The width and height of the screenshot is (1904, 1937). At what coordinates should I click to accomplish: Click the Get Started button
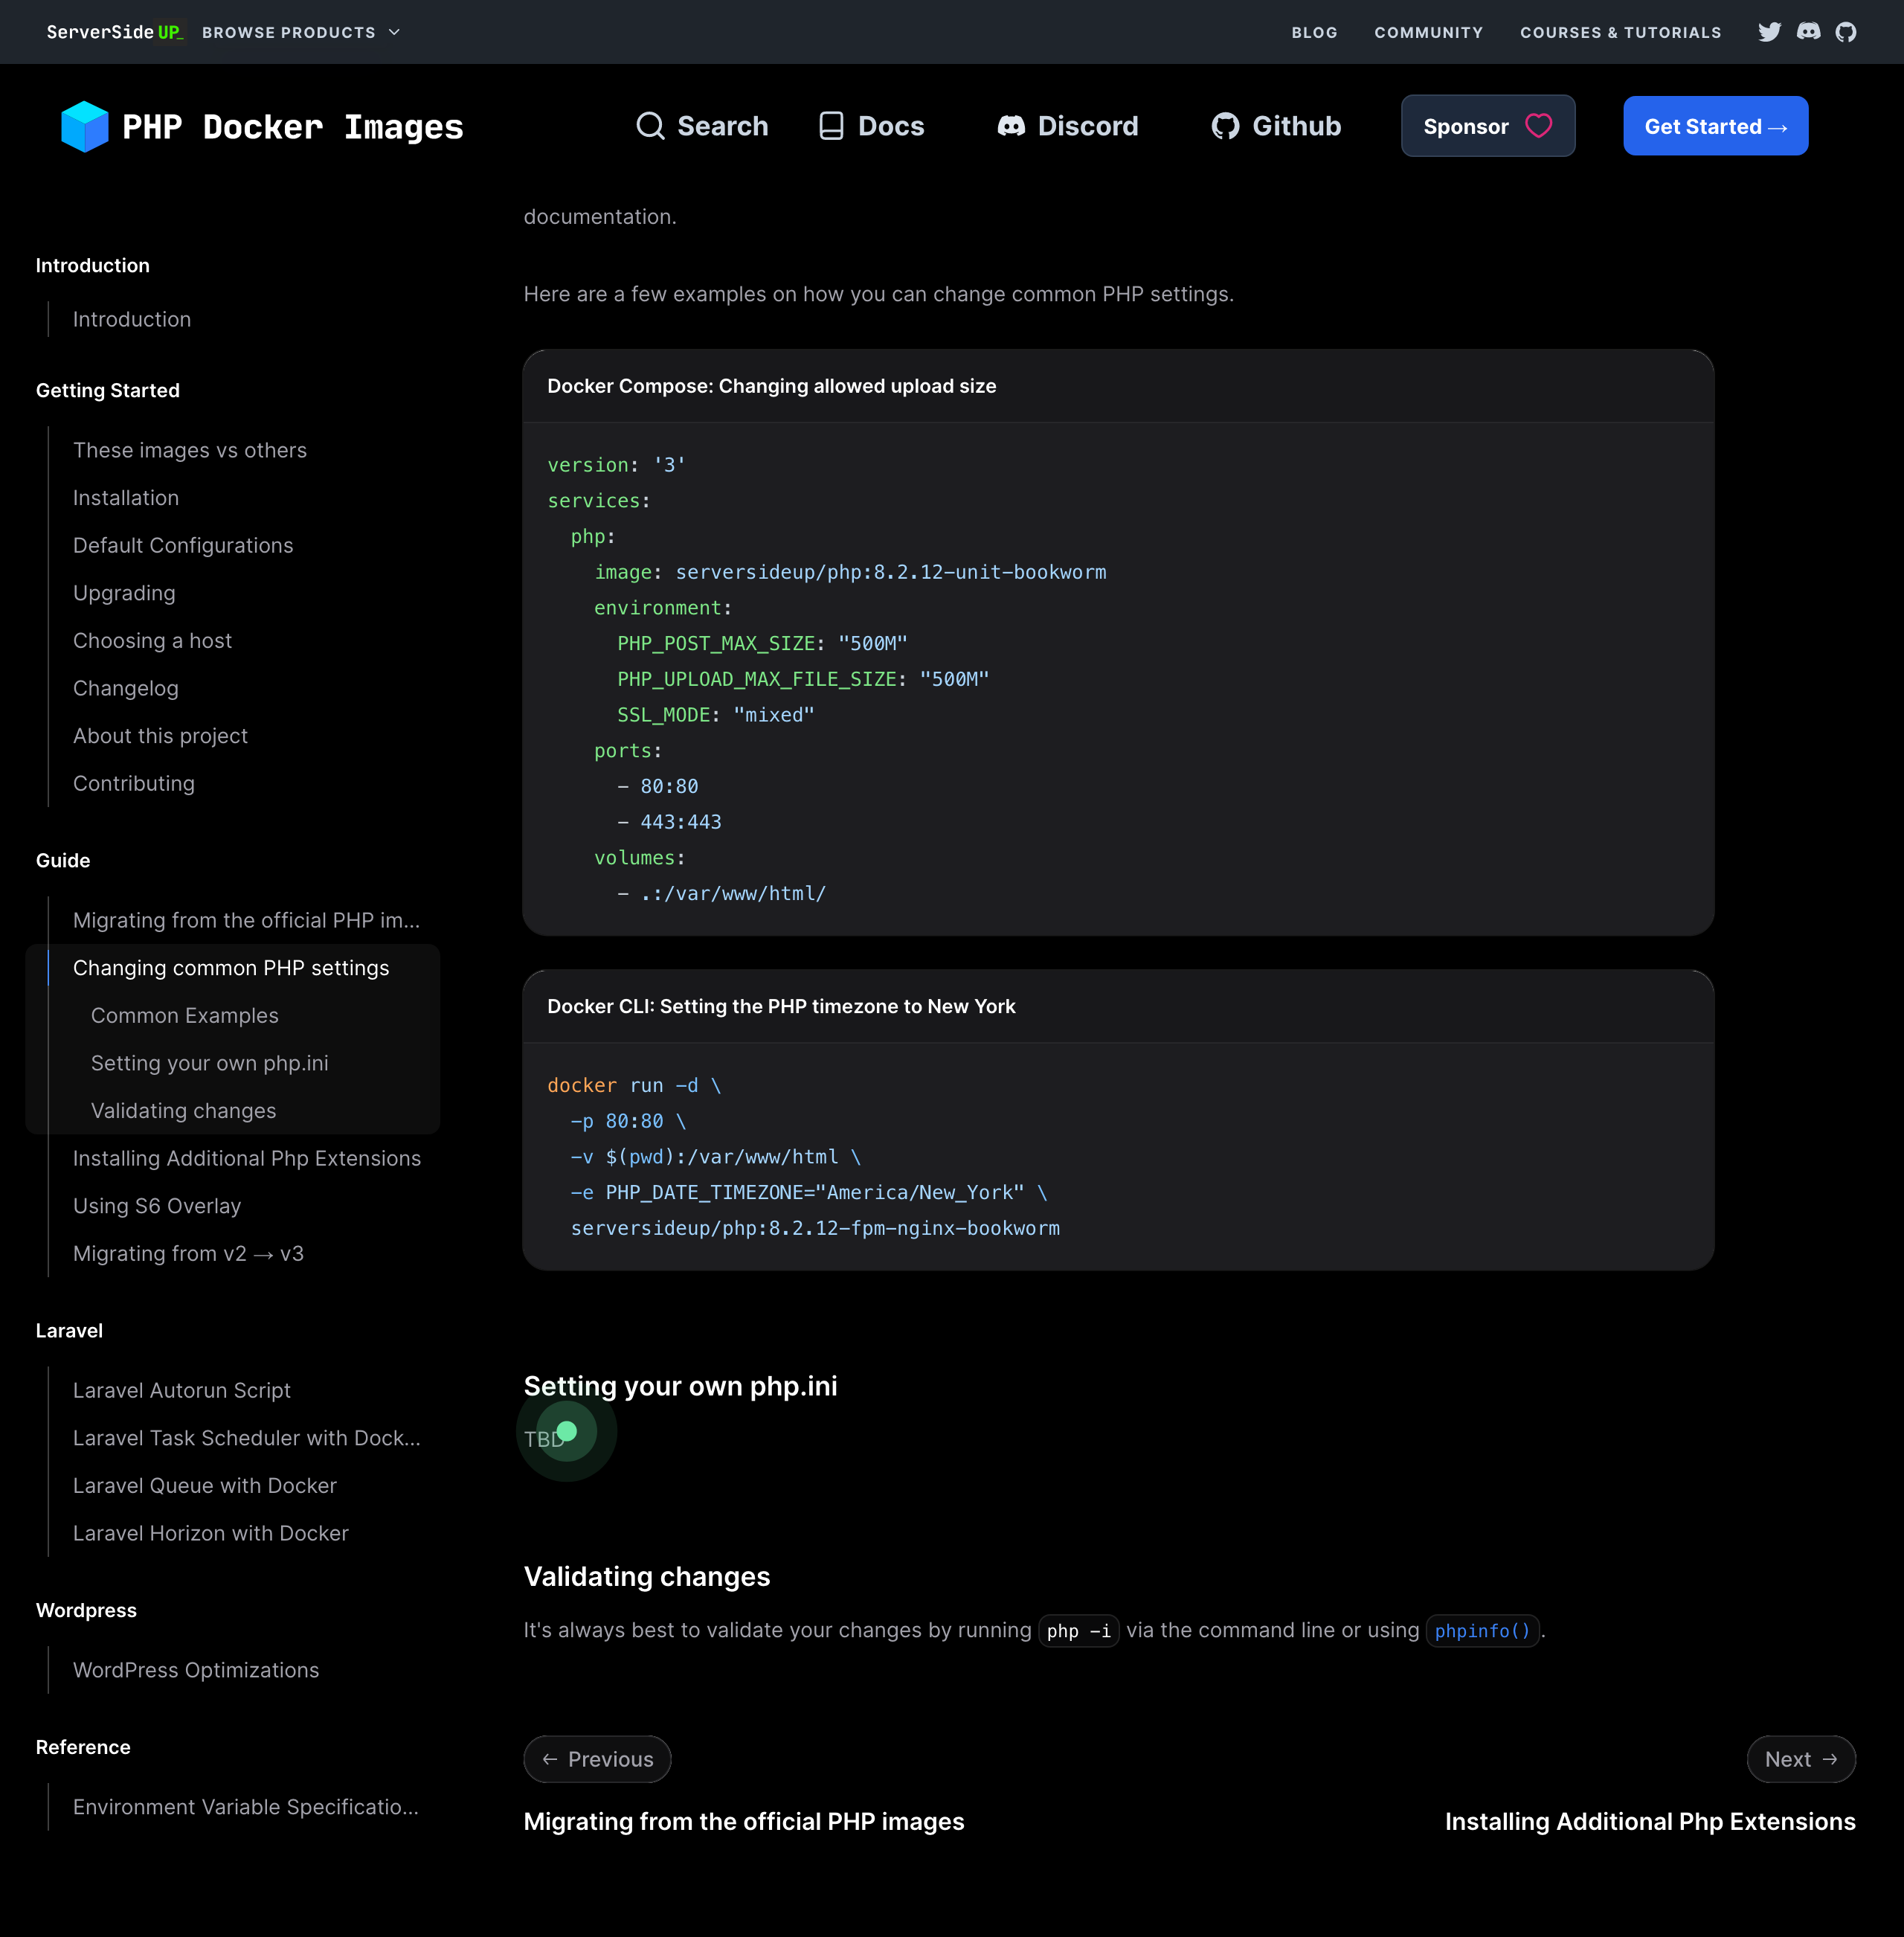(x=1714, y=126)
